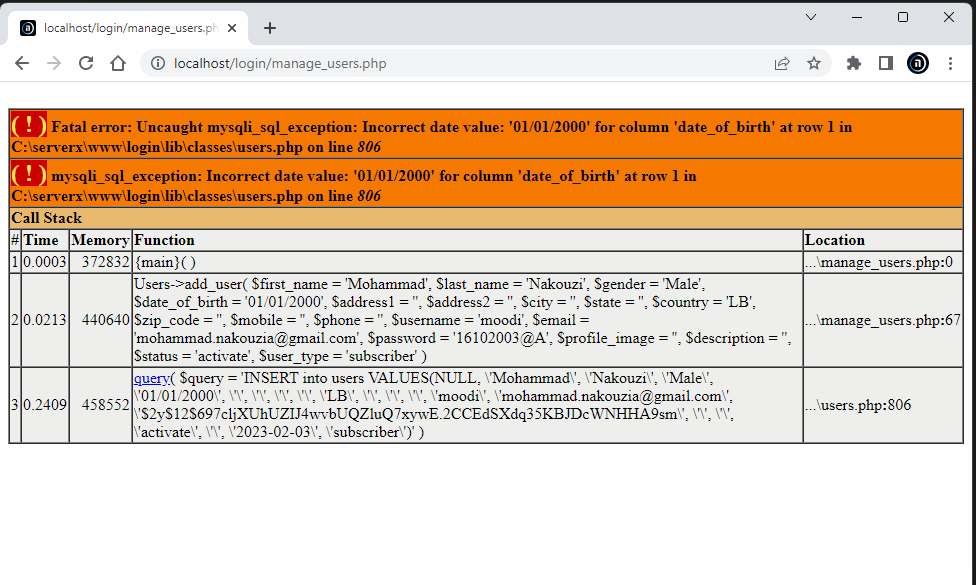The image size is (976, 585).
Task: Click the mysqli_sql_exception warning icon
Action: tap(29, 174)
